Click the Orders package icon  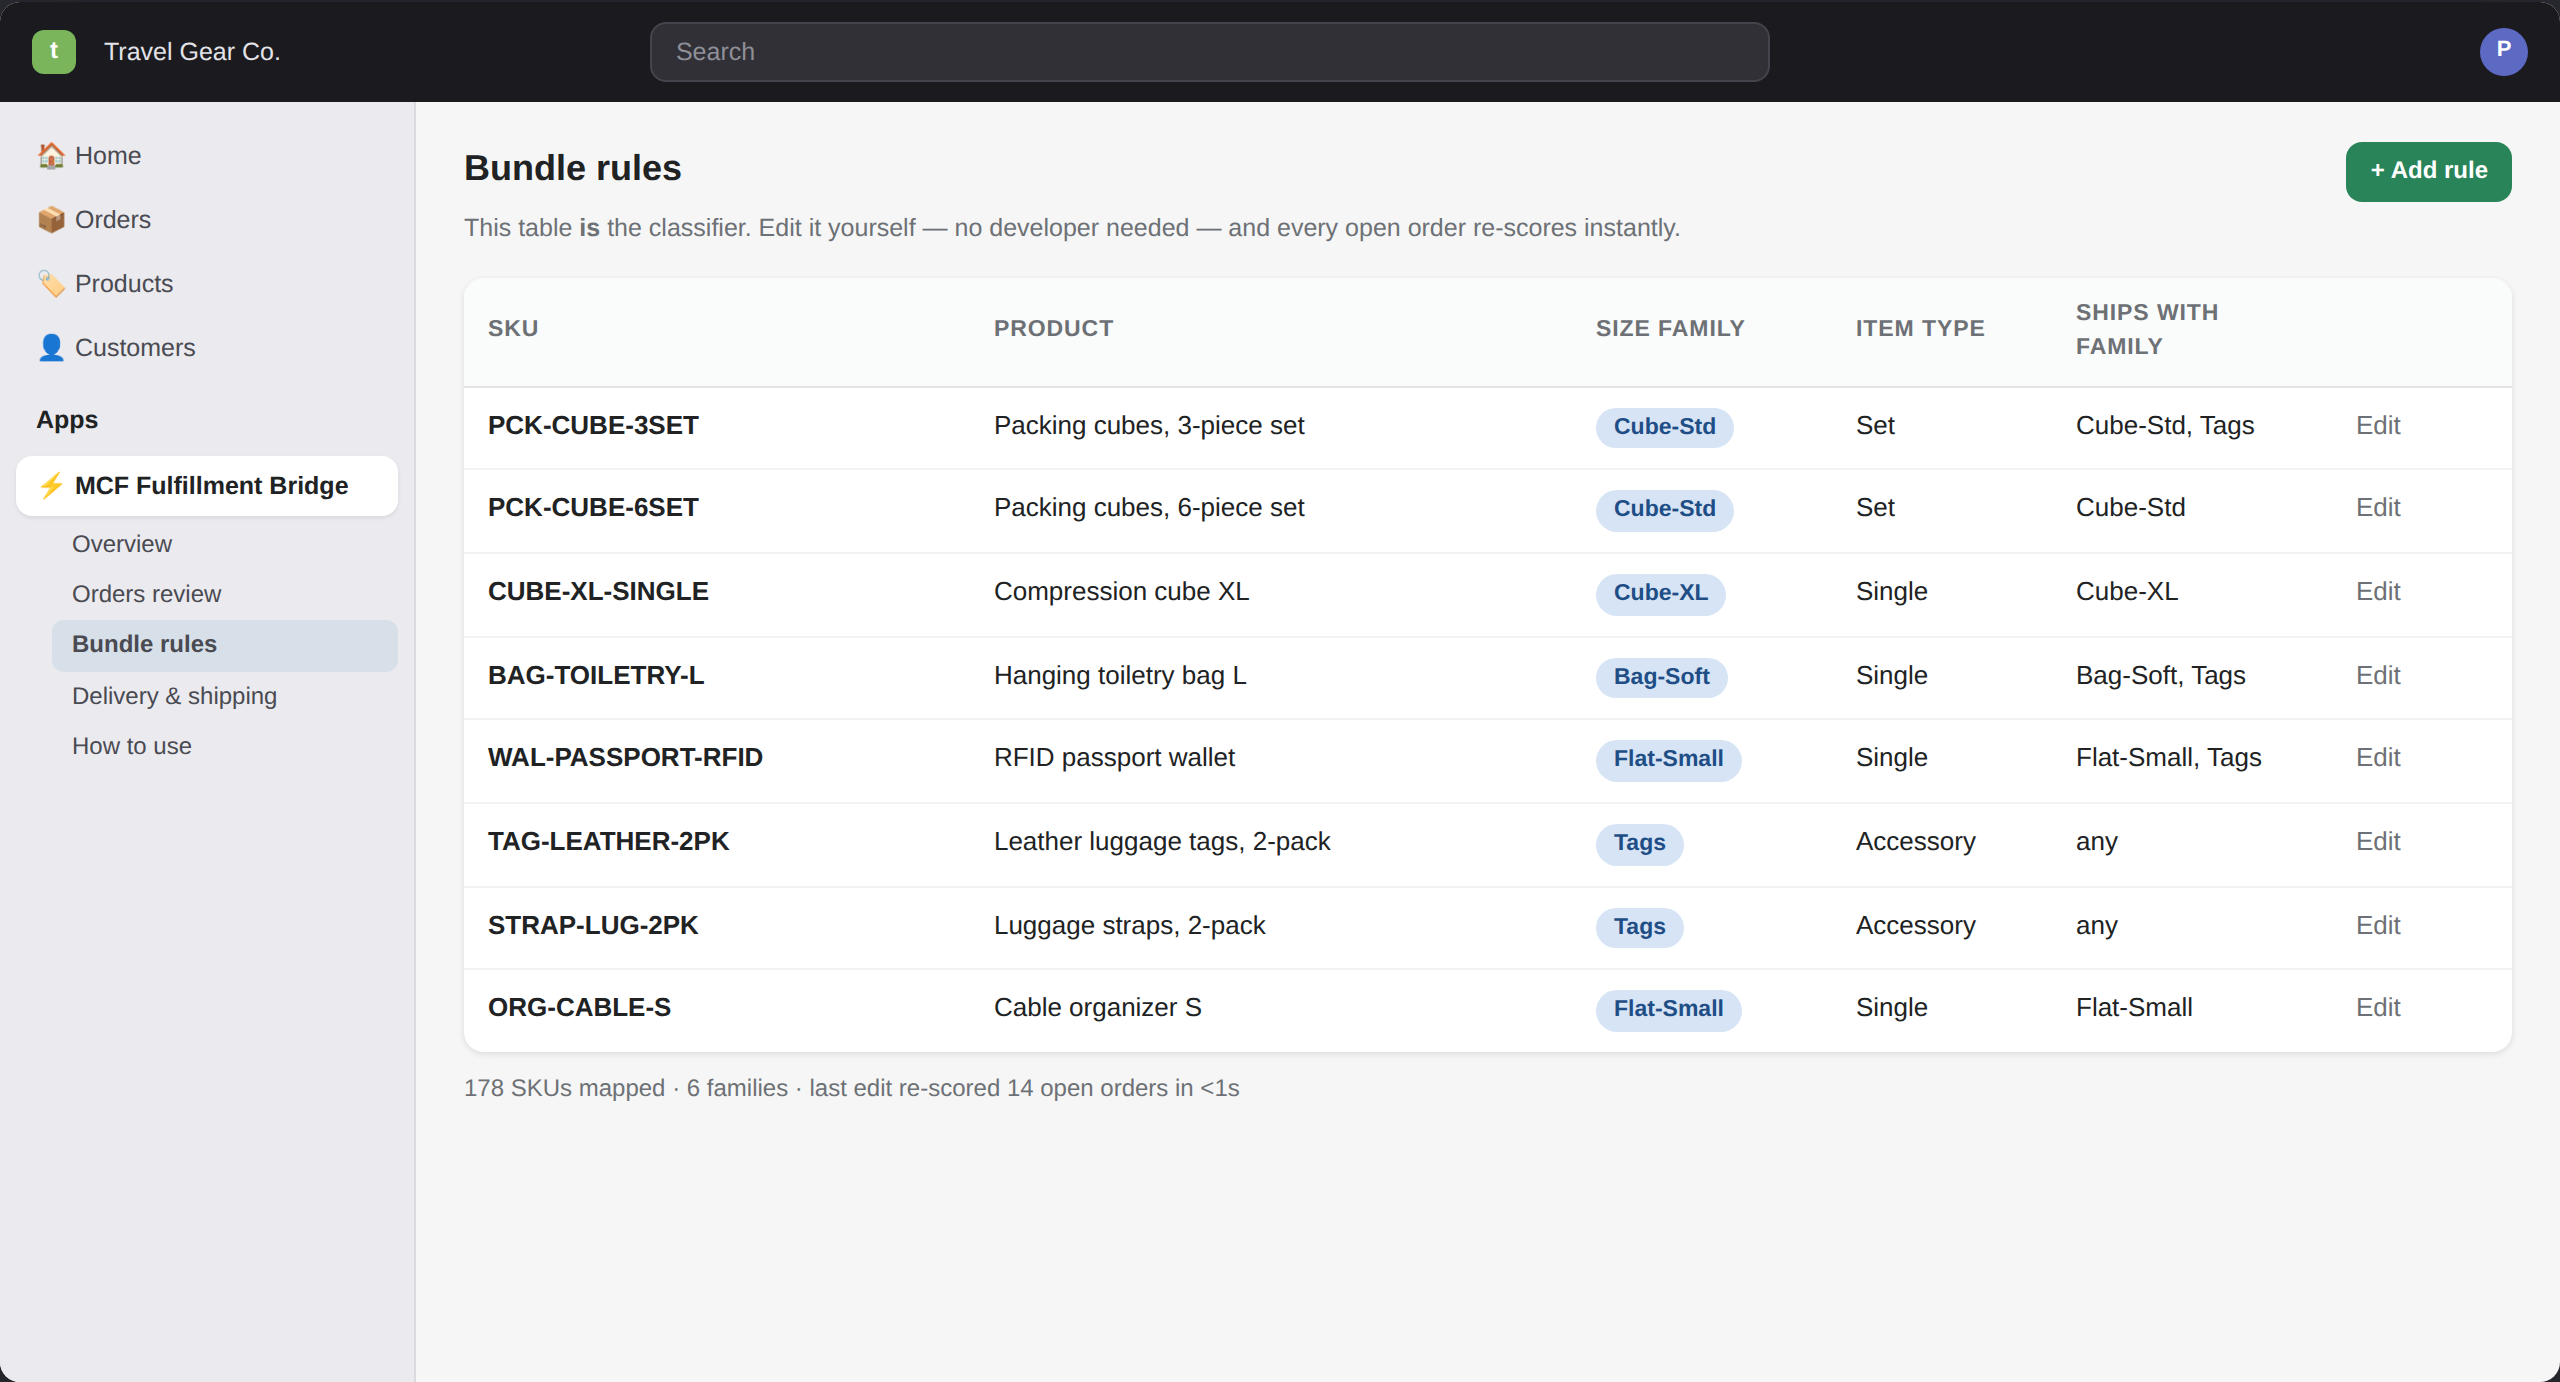[51, 220]
